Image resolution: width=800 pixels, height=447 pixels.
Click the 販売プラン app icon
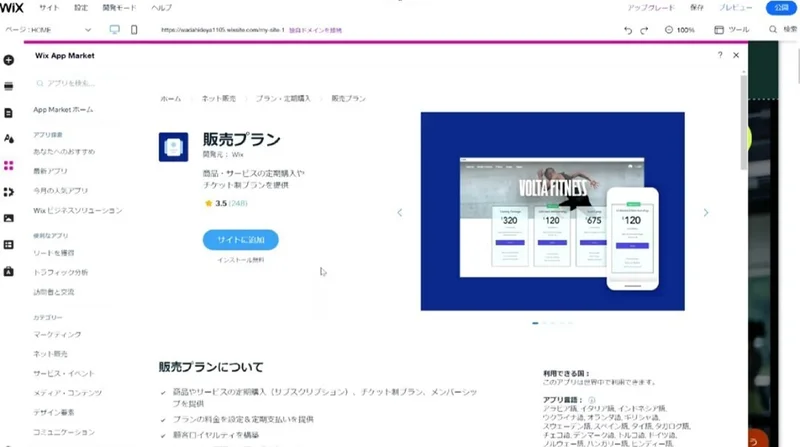coord(173,147)
